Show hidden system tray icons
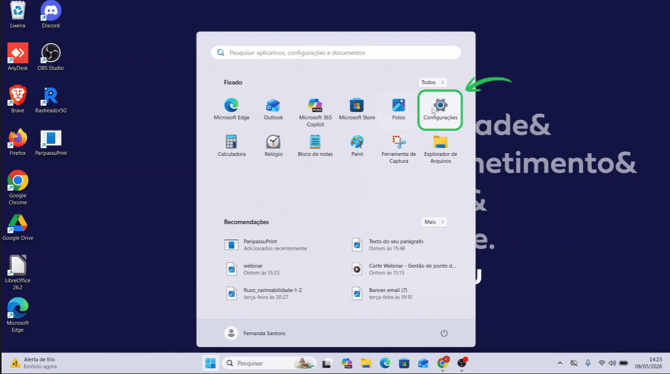 pyautogui.click(x=560, y=363)
